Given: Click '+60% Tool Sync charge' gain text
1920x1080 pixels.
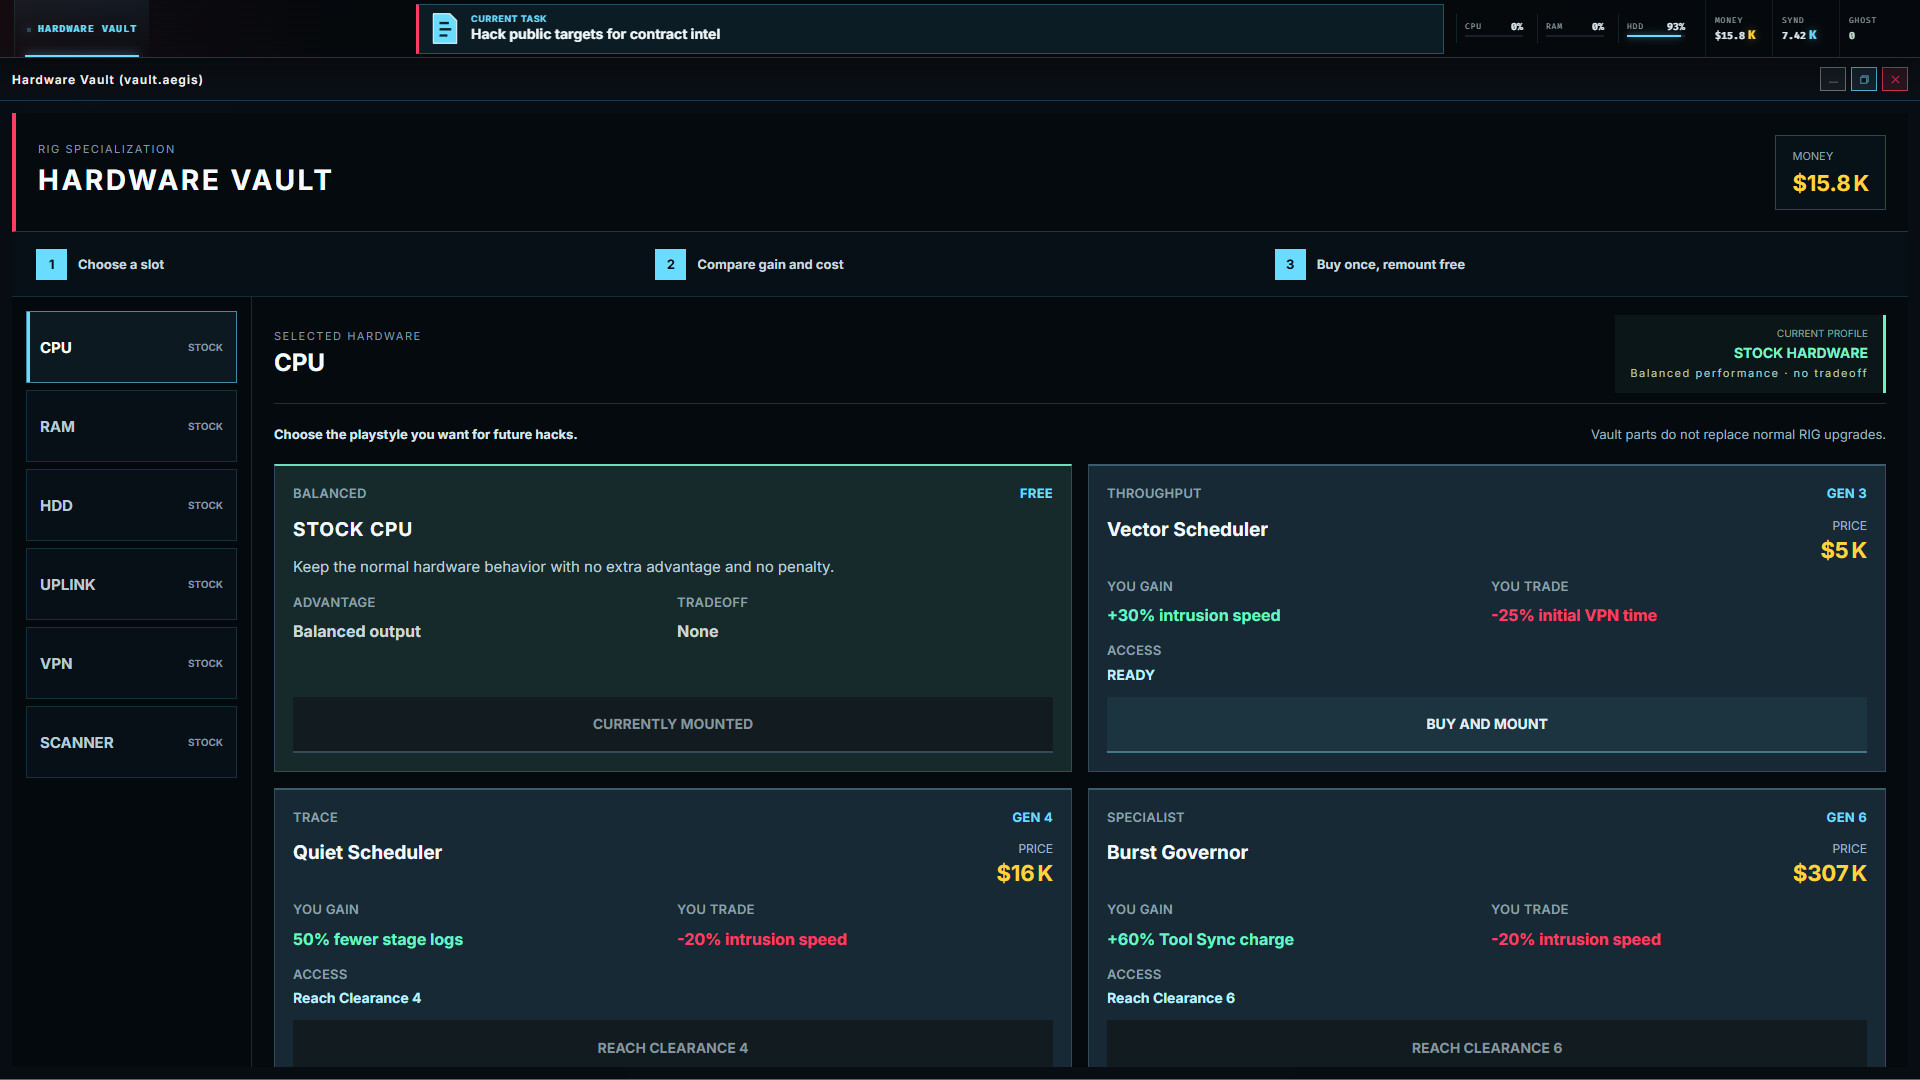Looking at the screenshot, I should [1200, 939].
